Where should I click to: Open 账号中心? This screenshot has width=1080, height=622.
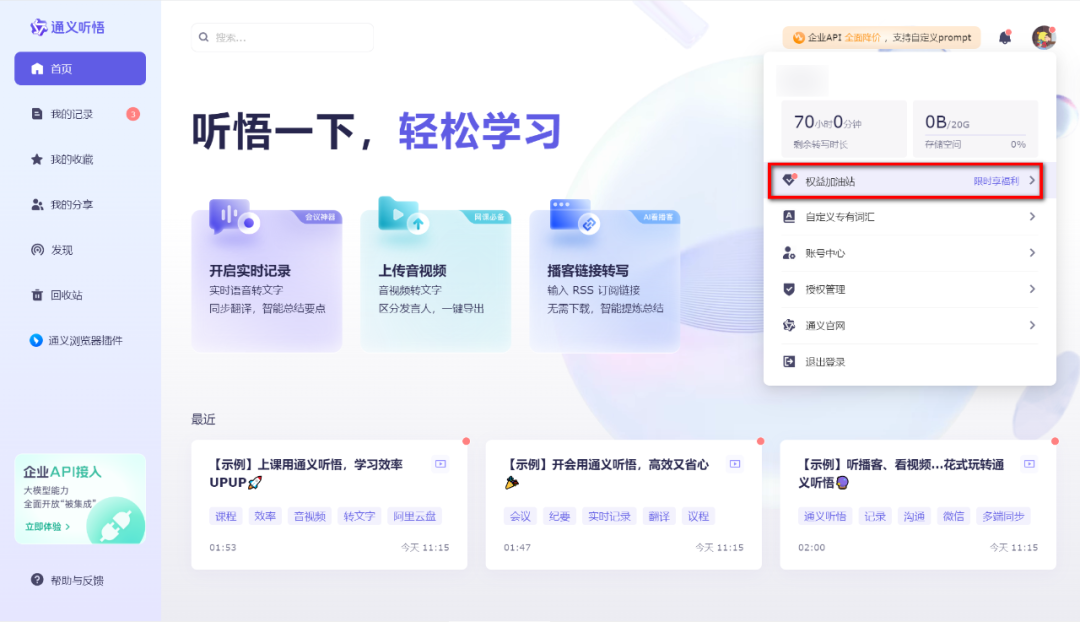point(909,253)
